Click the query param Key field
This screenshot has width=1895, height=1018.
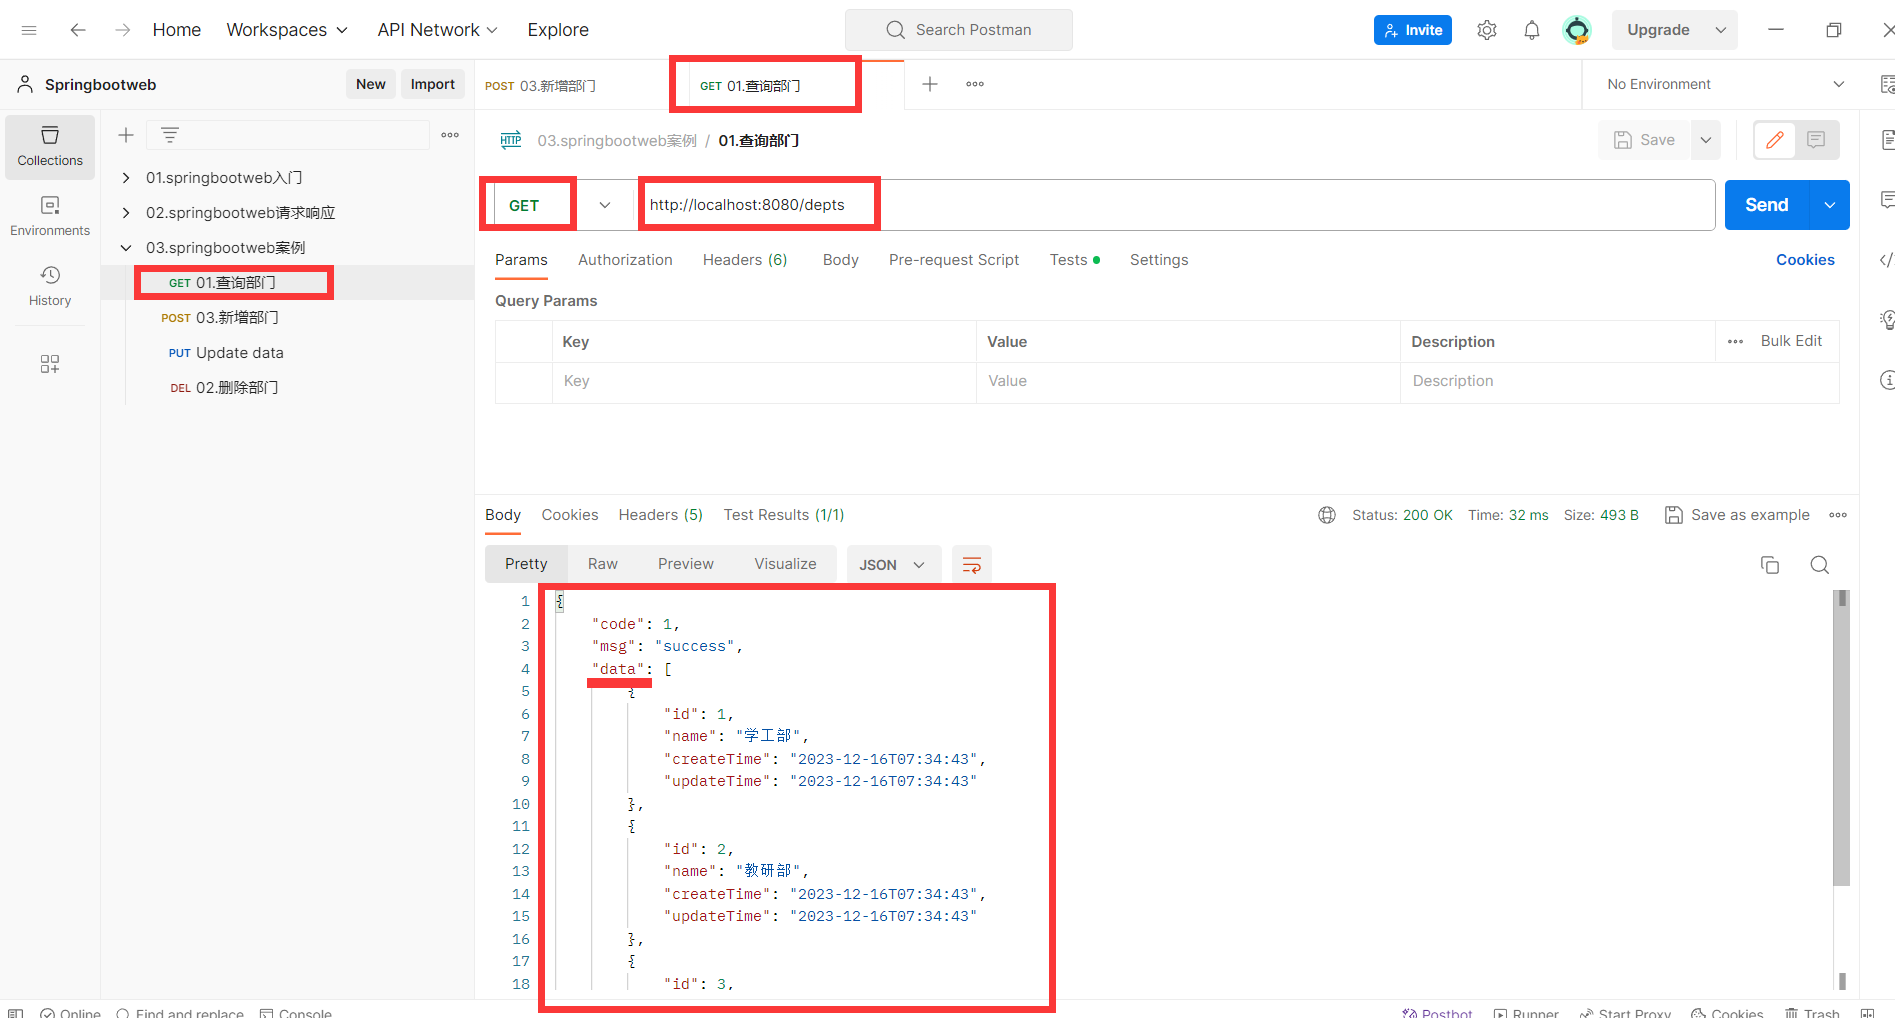click(x=764, y=381)
